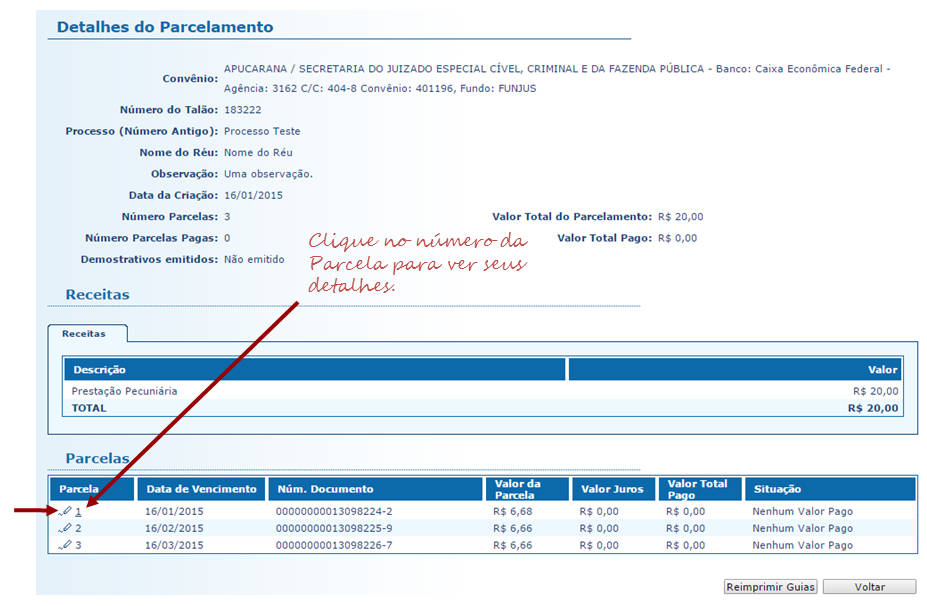Screen dimensions: 927x606
Task: Click Nenhum Valor Pago in parcela 1 row
Action: point(802,511)
